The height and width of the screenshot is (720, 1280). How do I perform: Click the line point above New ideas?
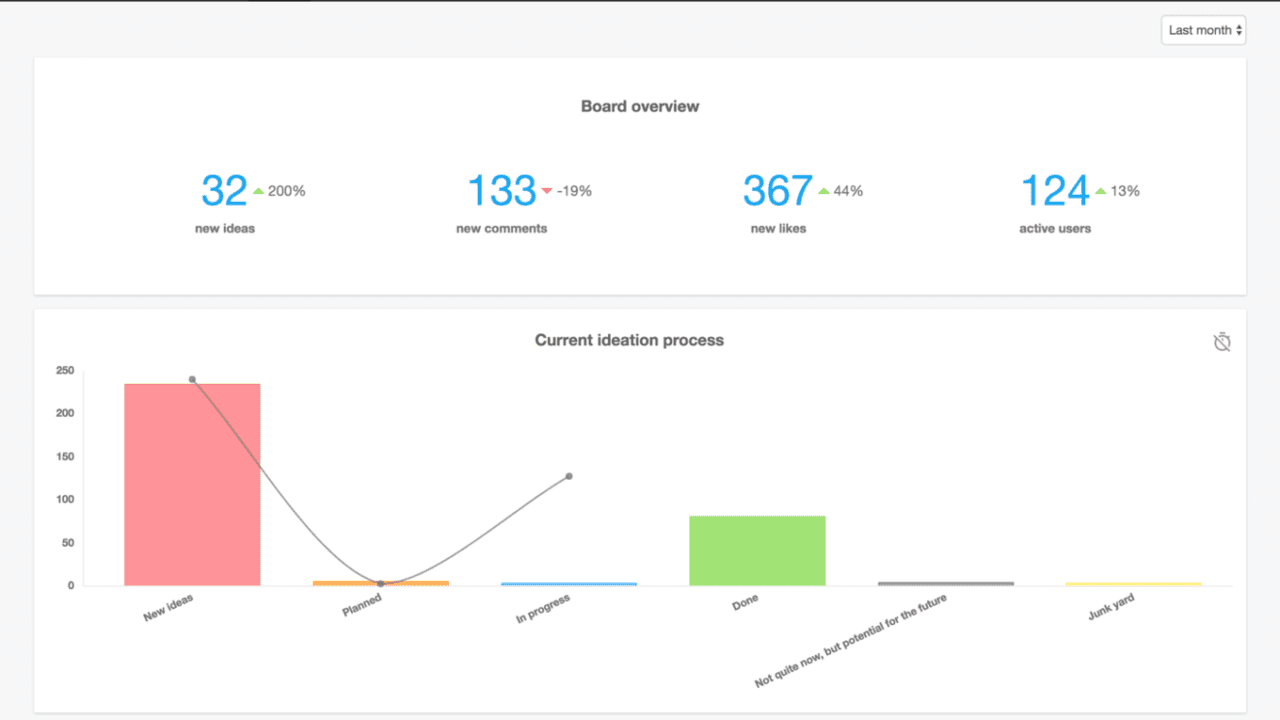pos(192,379)
